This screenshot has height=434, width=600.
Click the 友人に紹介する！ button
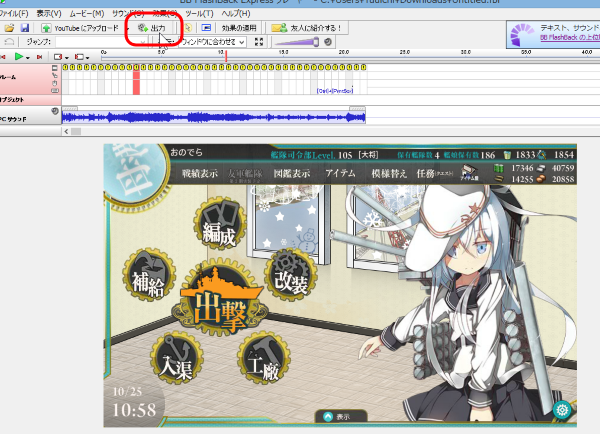[x=307, y=28]
